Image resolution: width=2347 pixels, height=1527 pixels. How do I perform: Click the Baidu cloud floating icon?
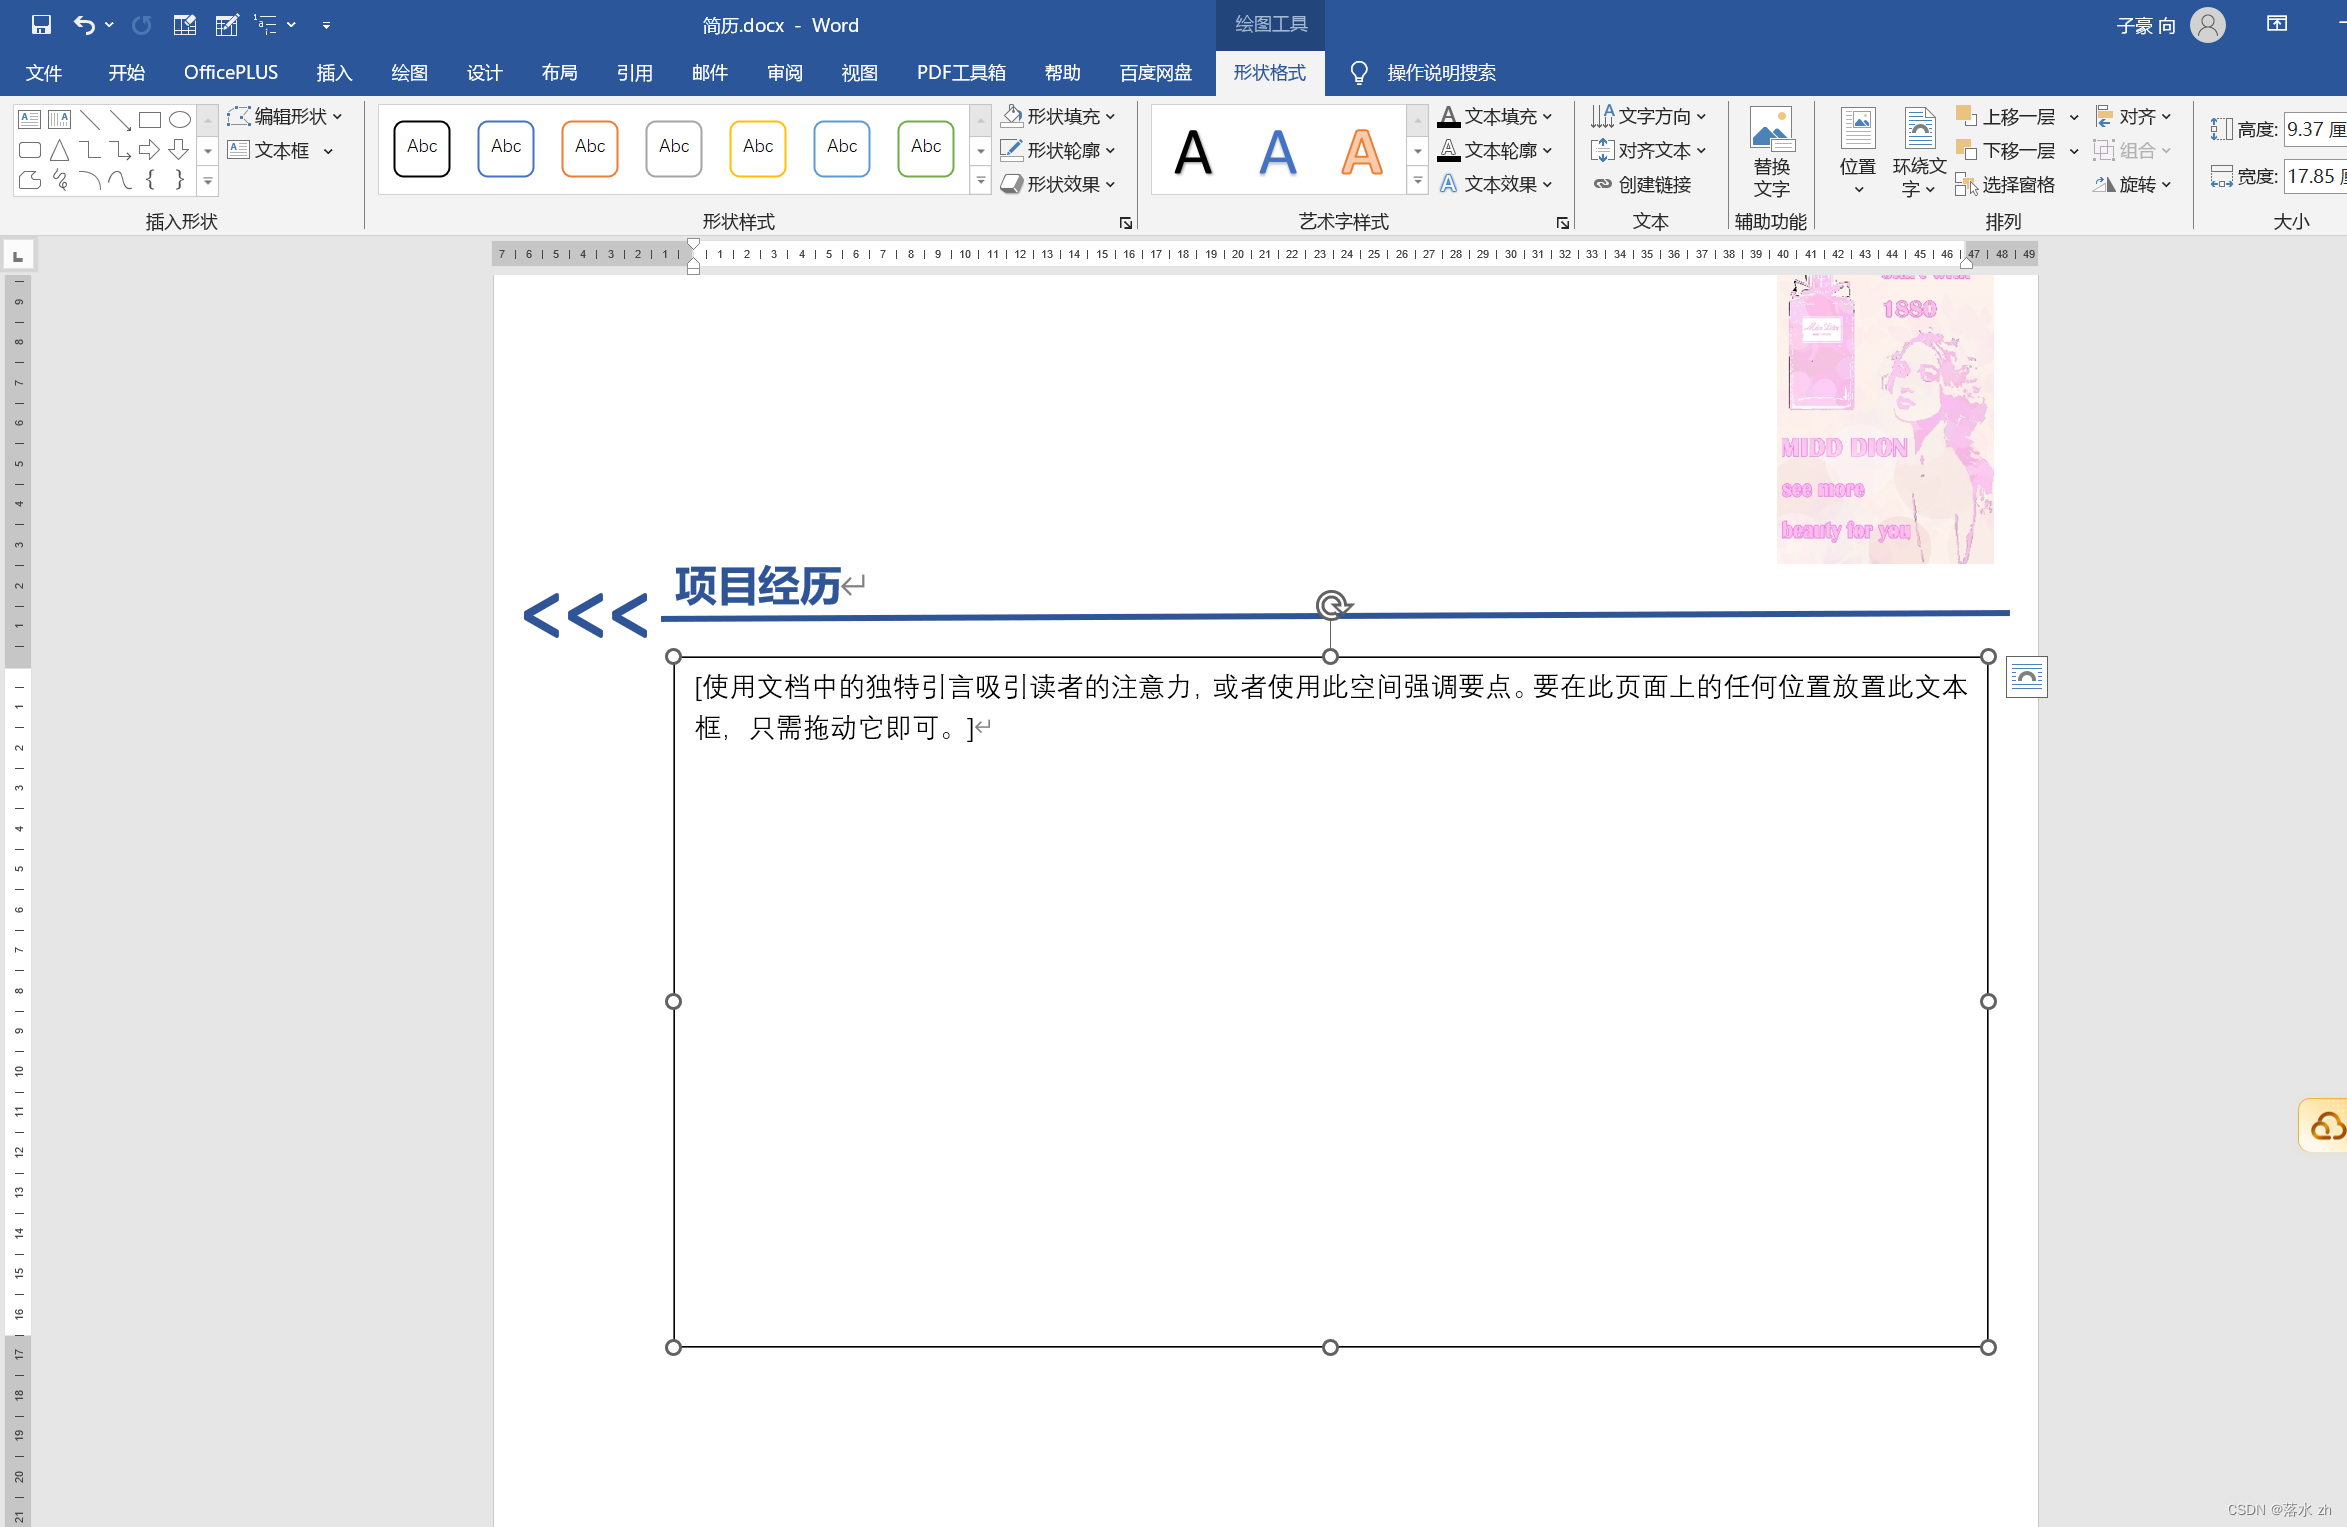(2326, 1126)
